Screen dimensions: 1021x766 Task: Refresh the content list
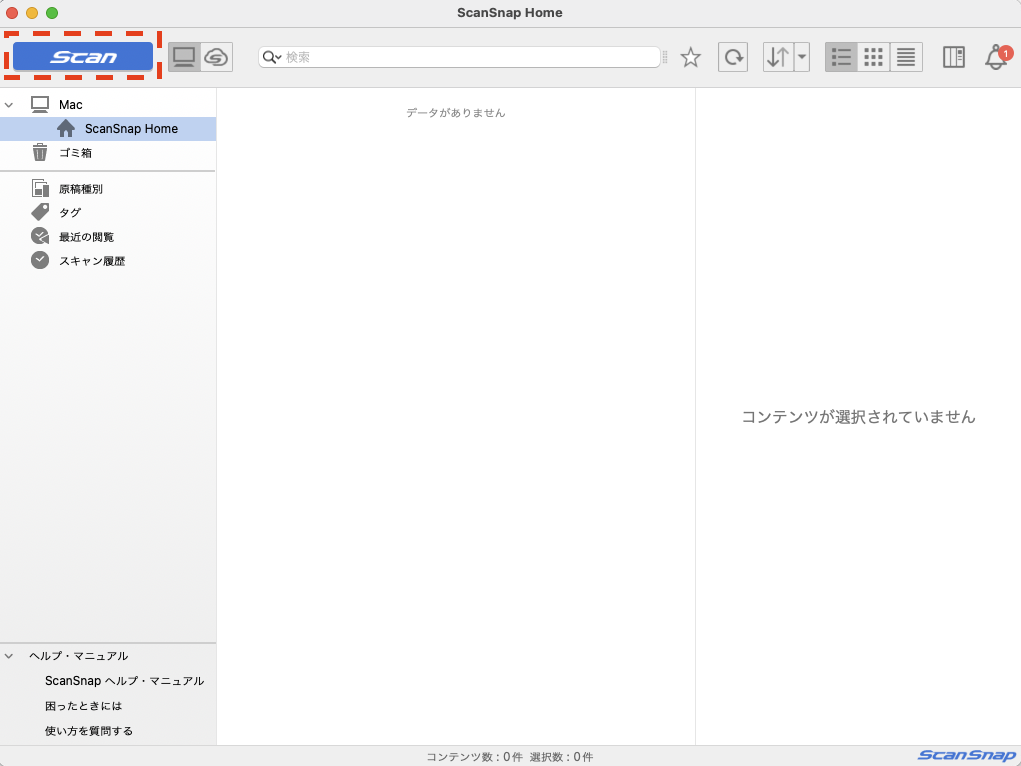(733, 57)
